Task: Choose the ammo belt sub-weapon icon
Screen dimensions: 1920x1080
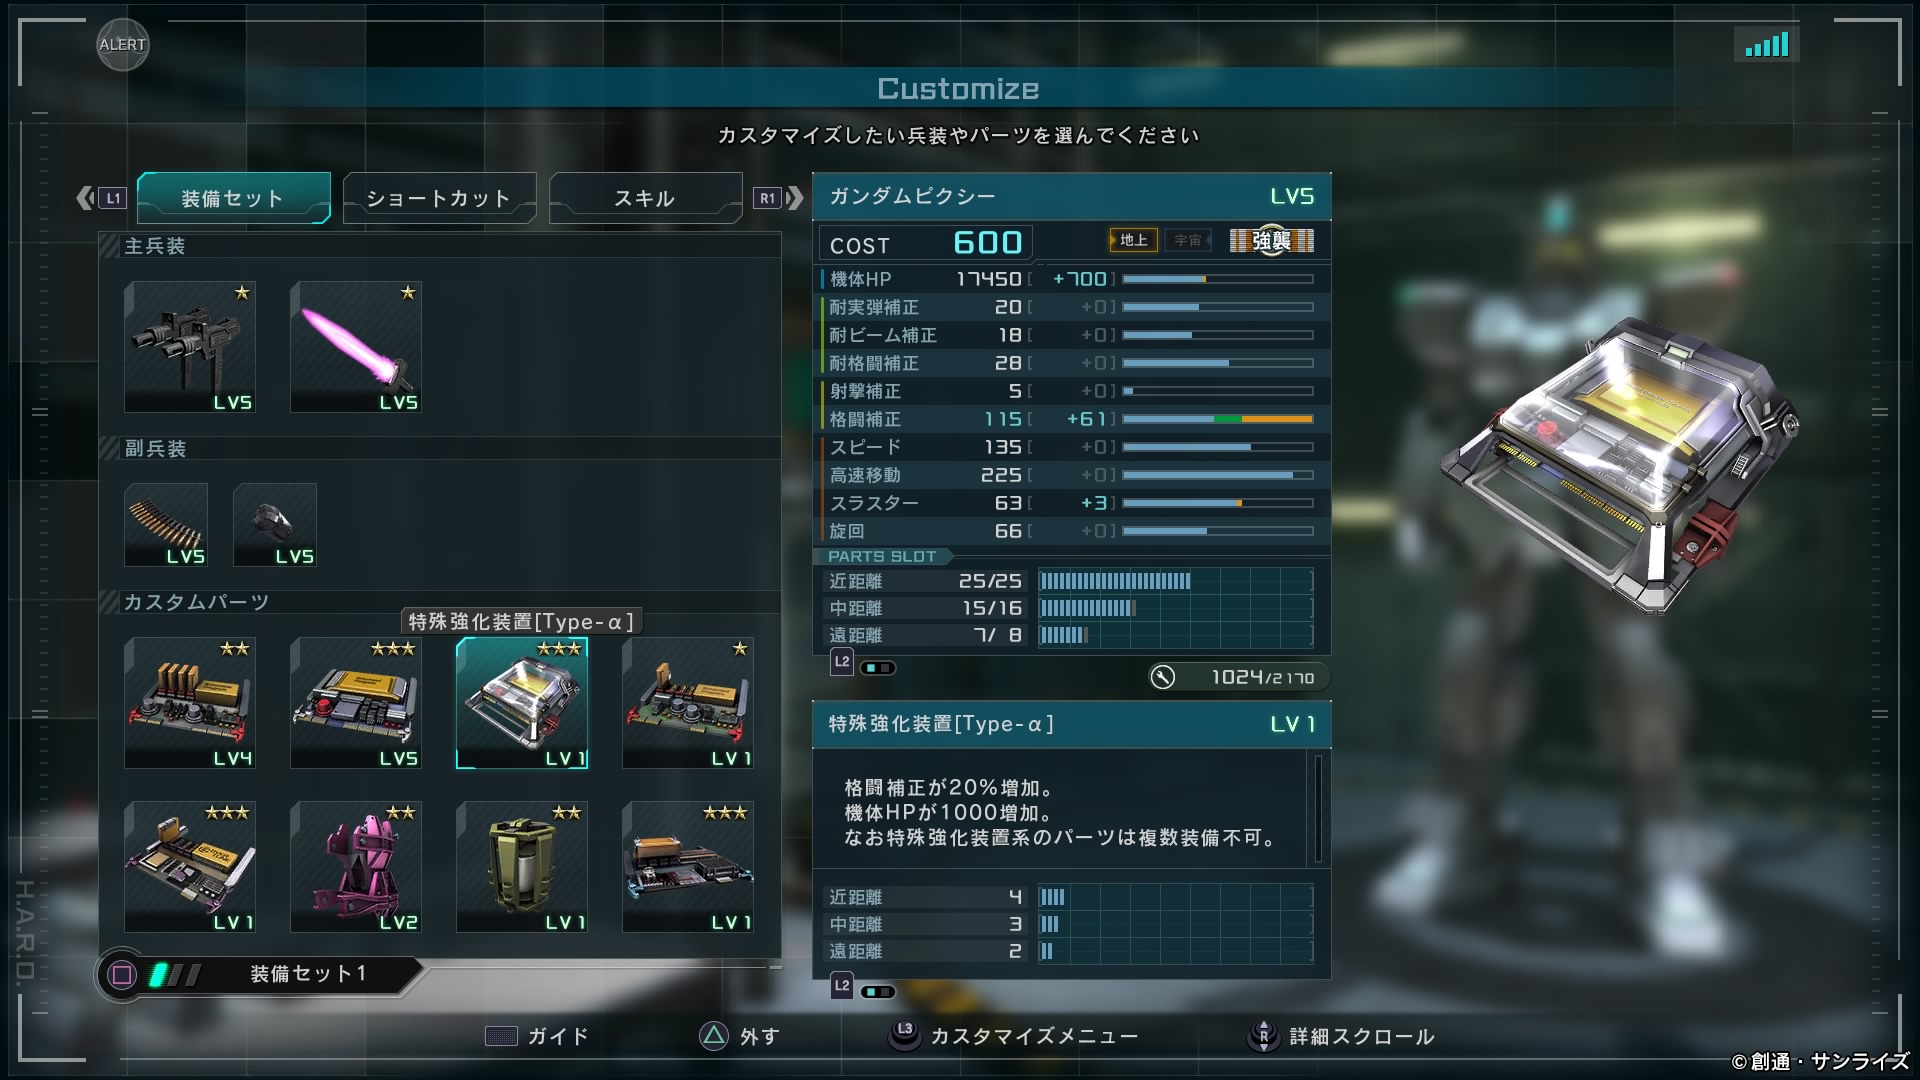Action: pyautogui.click(x=166, y=525)
